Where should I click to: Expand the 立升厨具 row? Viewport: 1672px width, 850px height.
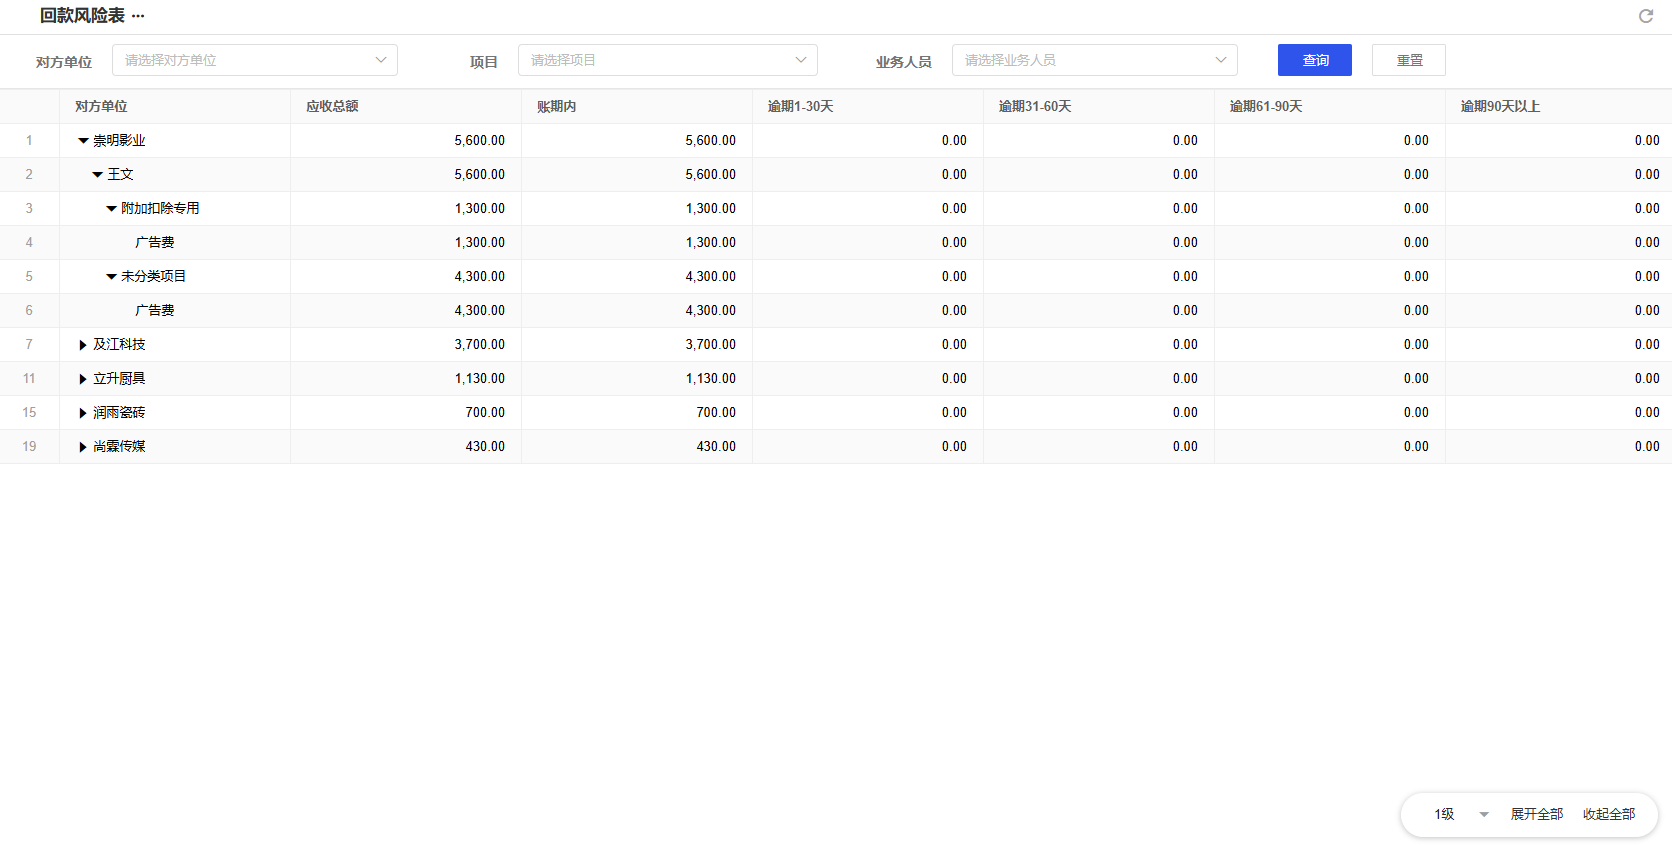[83, 379]
